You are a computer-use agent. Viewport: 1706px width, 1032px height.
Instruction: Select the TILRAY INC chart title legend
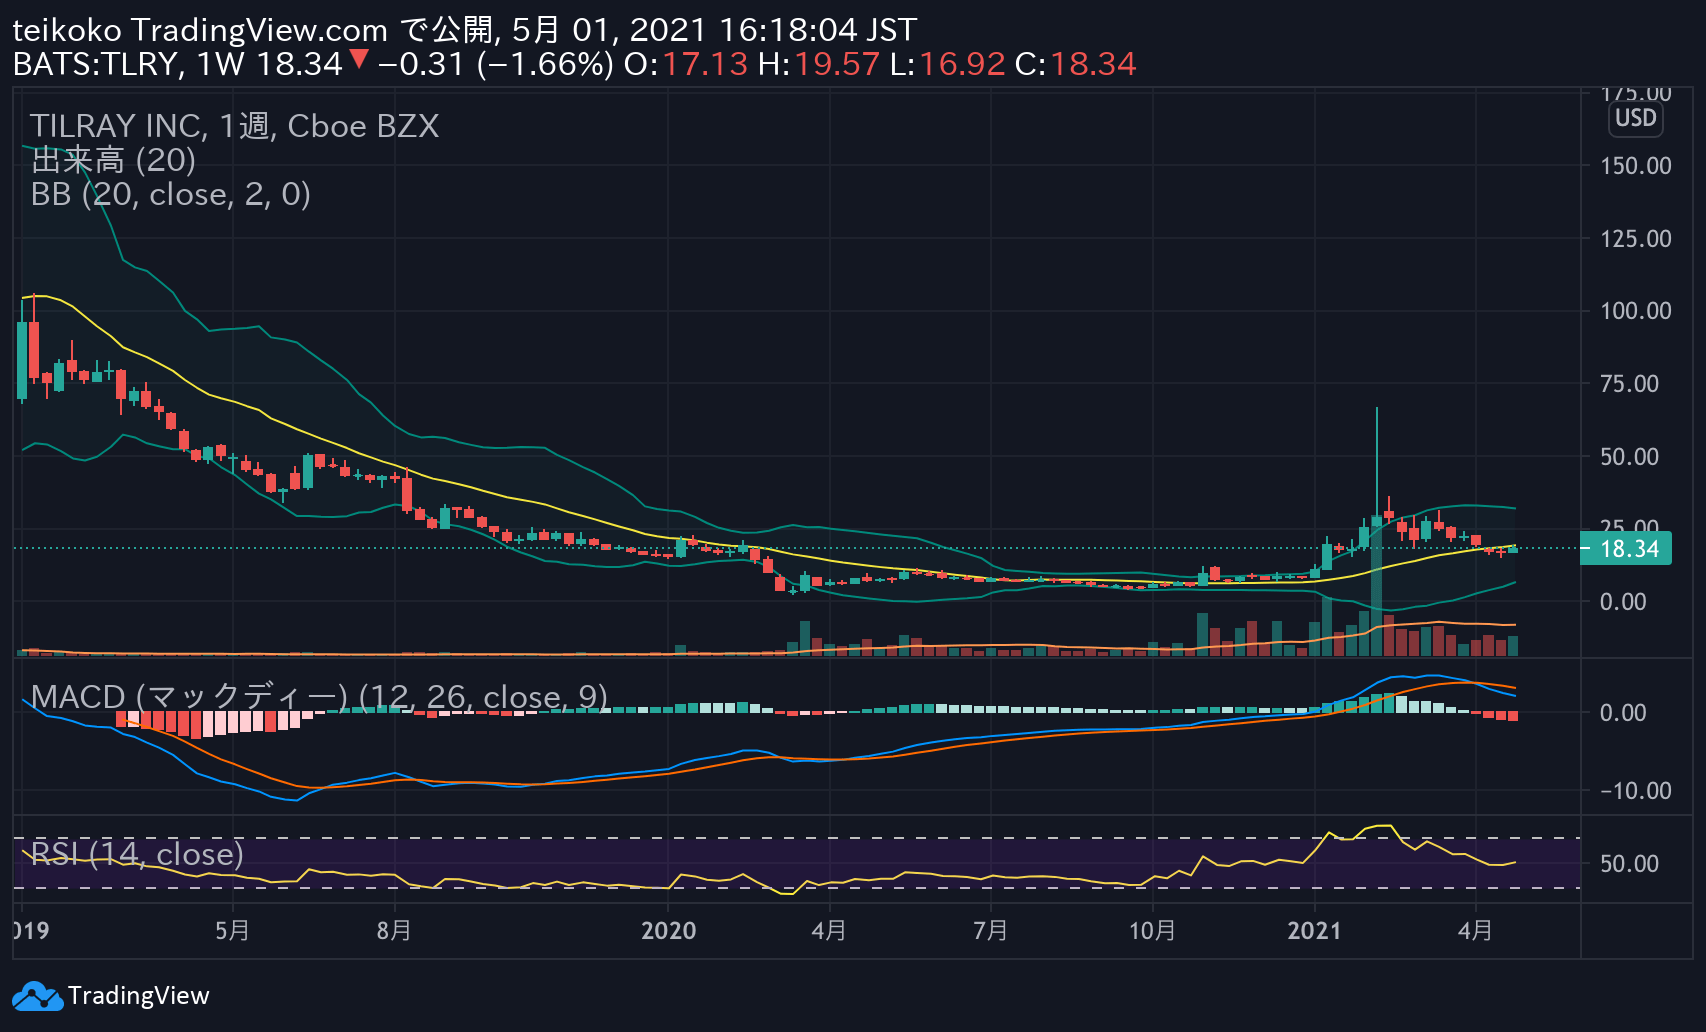[x=235, y=126]
